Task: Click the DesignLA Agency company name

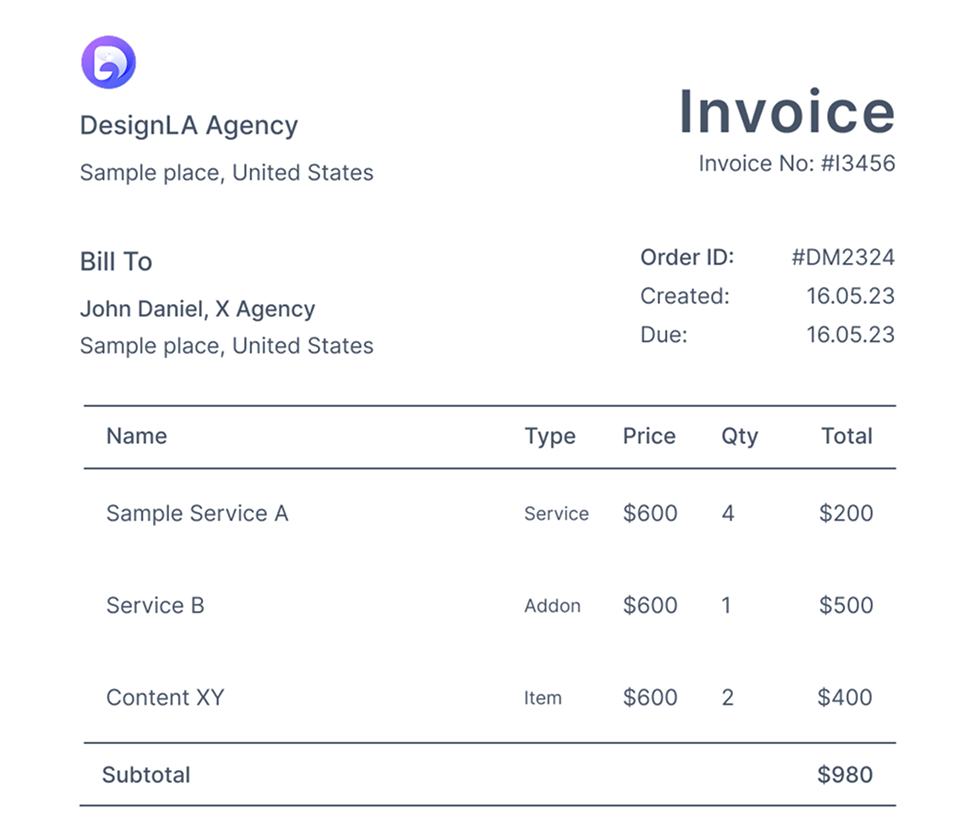Action: [189, 126]
